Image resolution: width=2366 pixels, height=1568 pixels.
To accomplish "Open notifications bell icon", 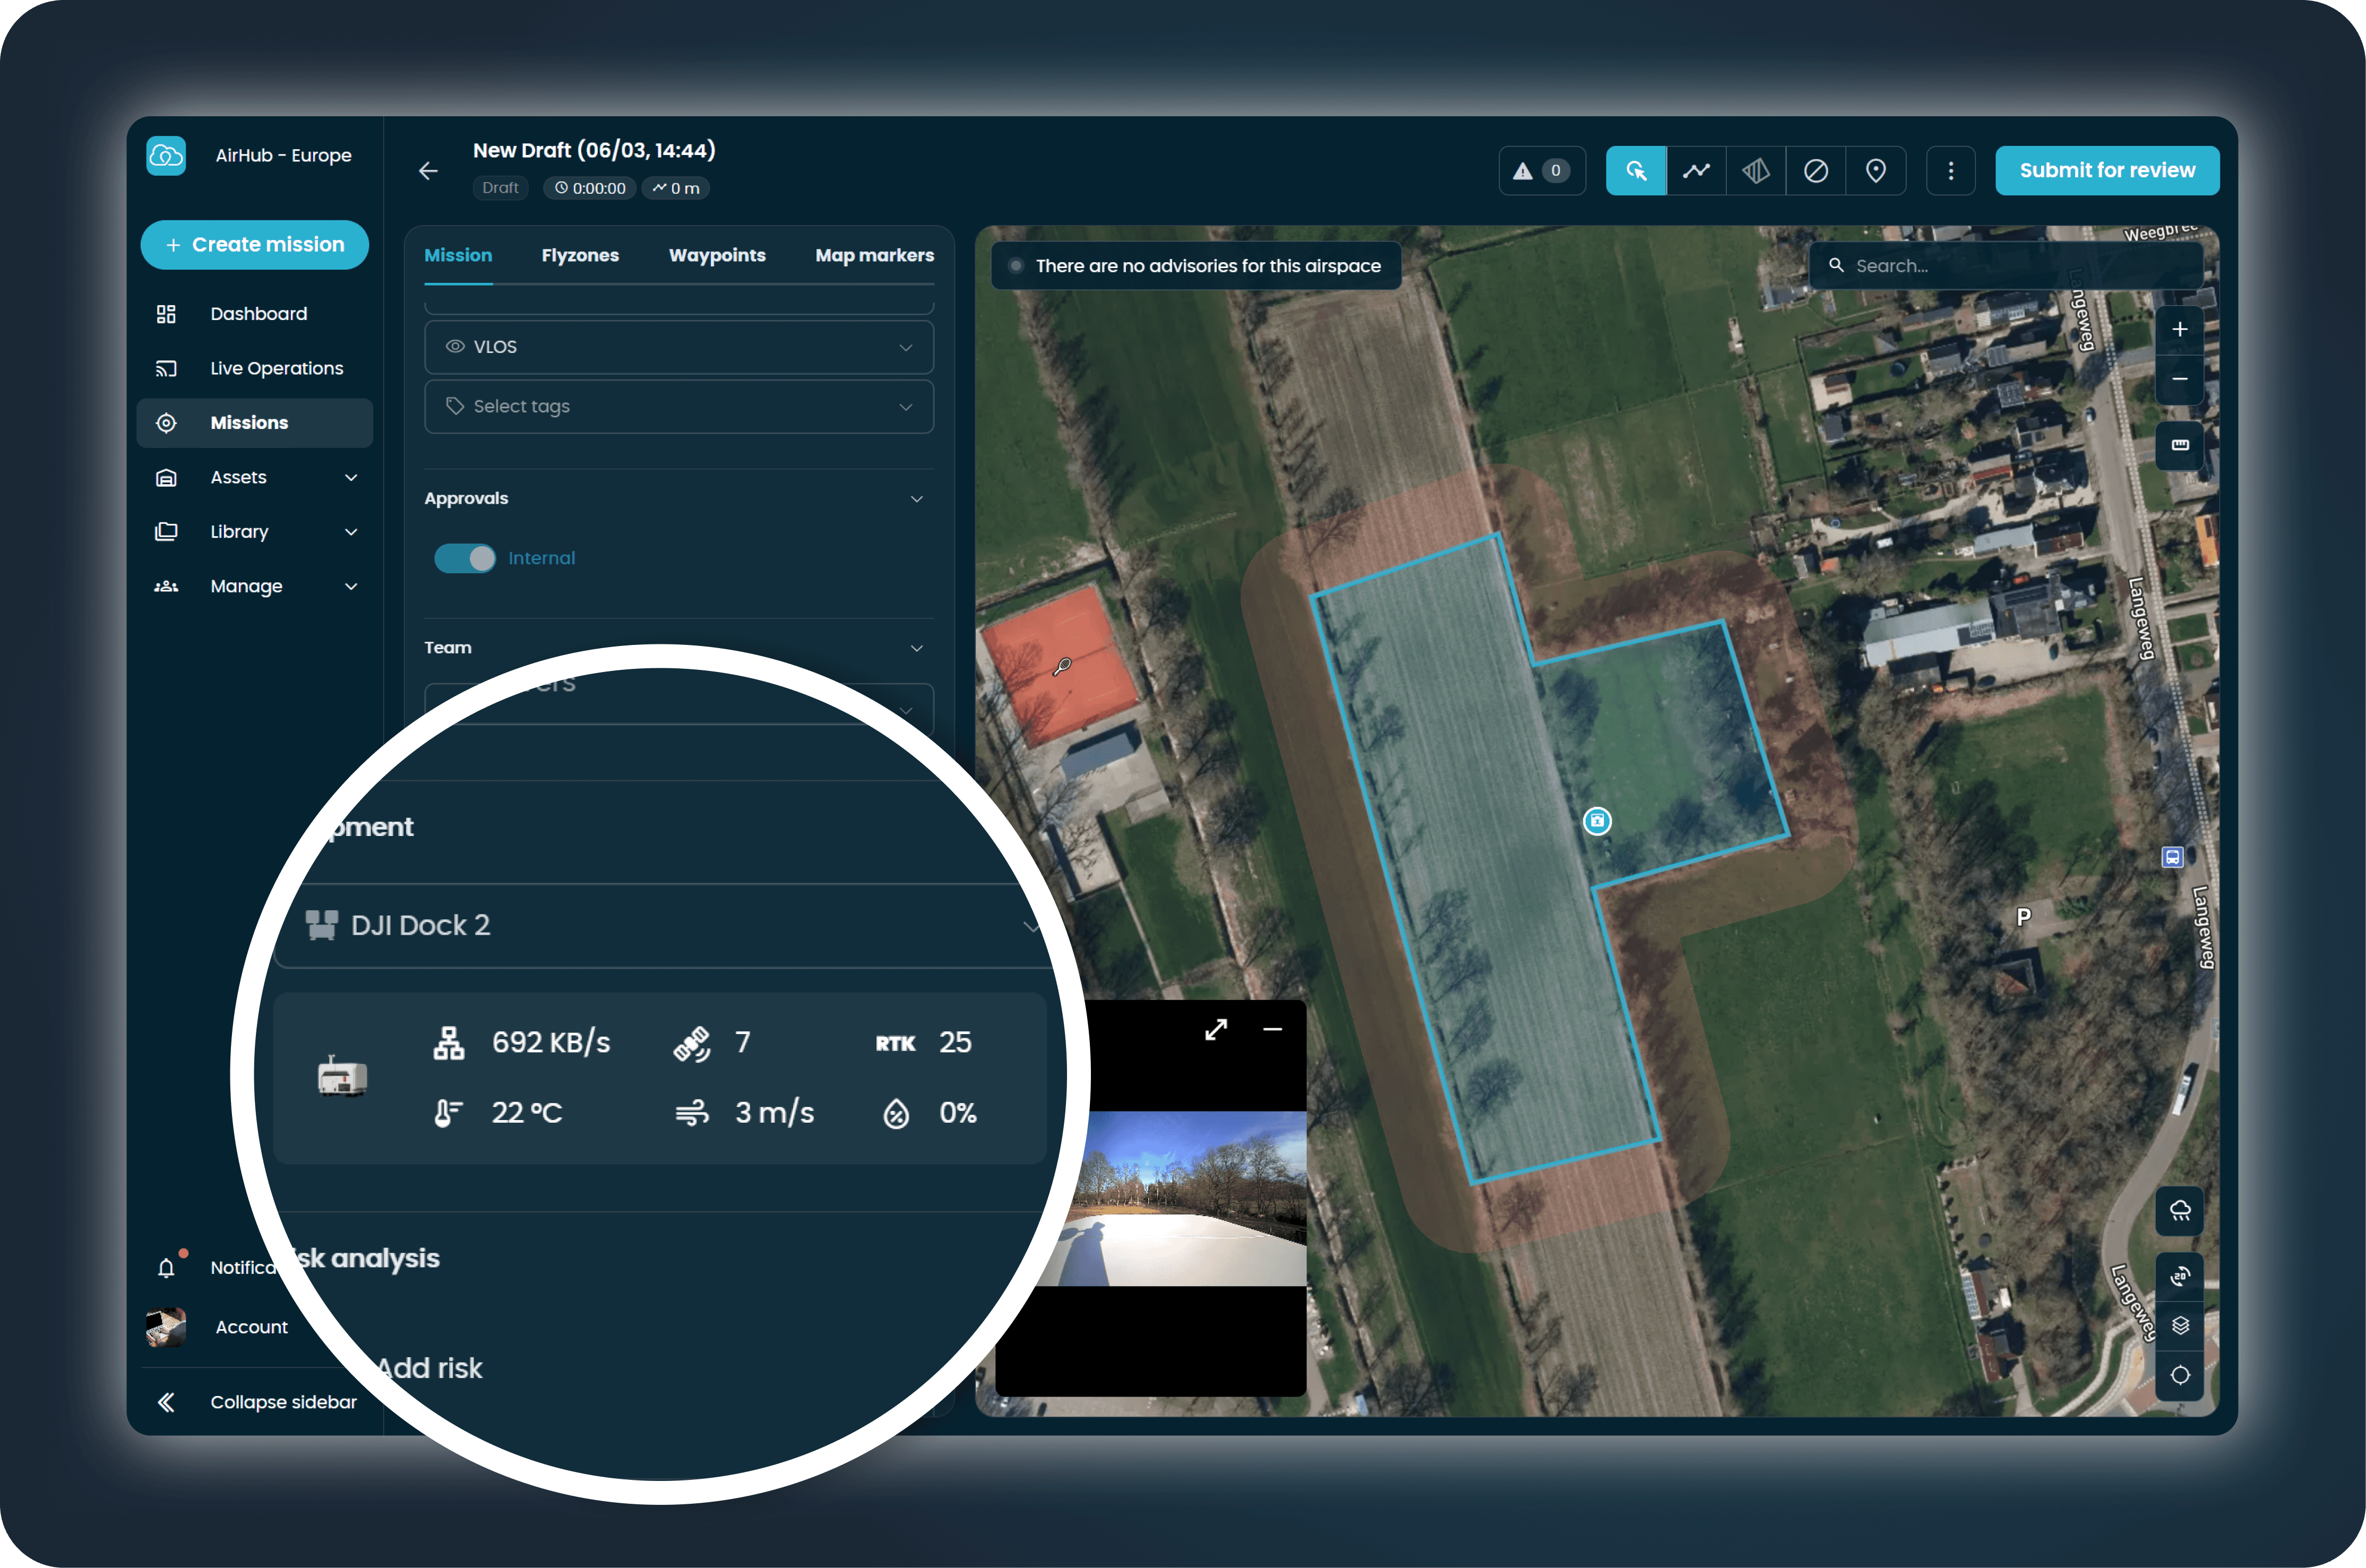I will tap(166, 1268).
